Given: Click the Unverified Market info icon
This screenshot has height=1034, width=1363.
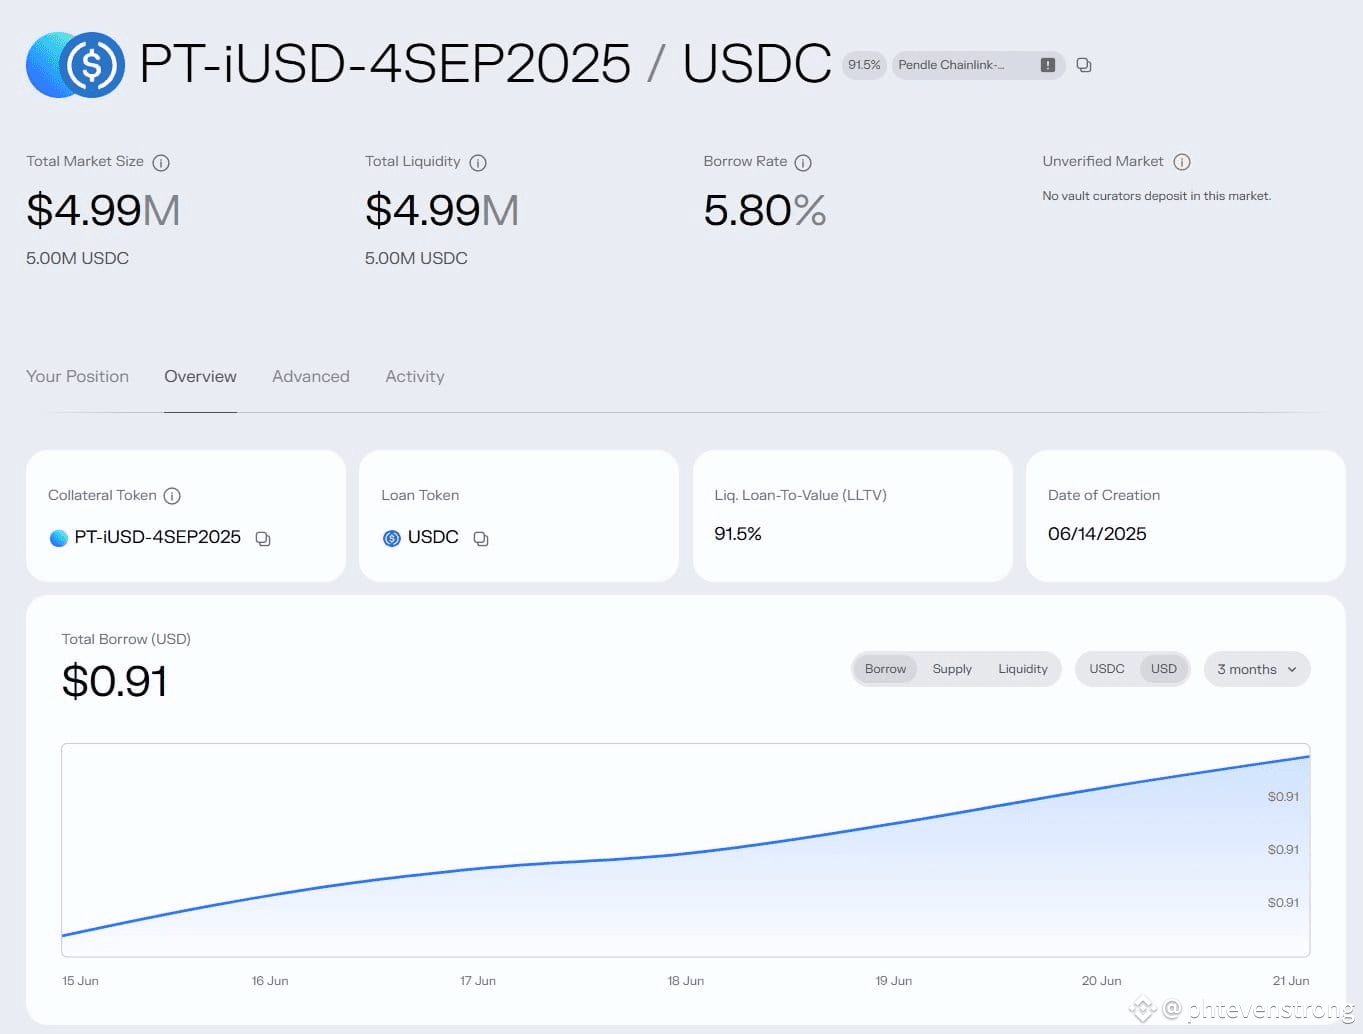Looking at the screenshot, I should pyautogui.click(x=1181, y=162).
